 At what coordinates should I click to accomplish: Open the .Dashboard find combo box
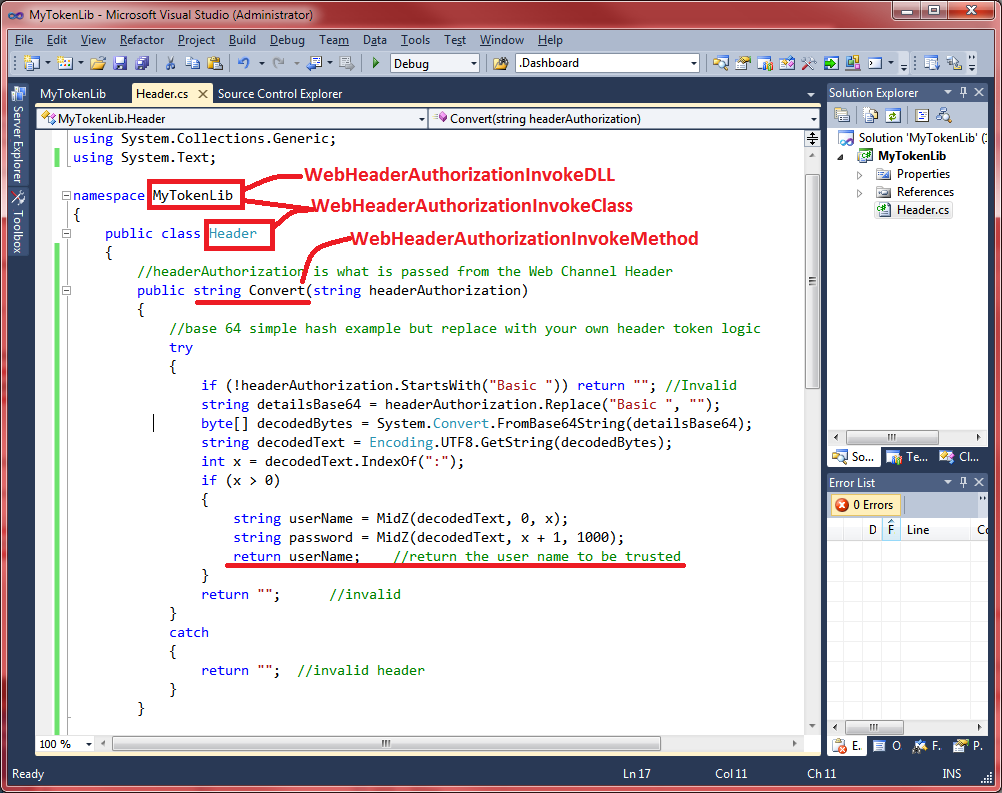point(693,63)
